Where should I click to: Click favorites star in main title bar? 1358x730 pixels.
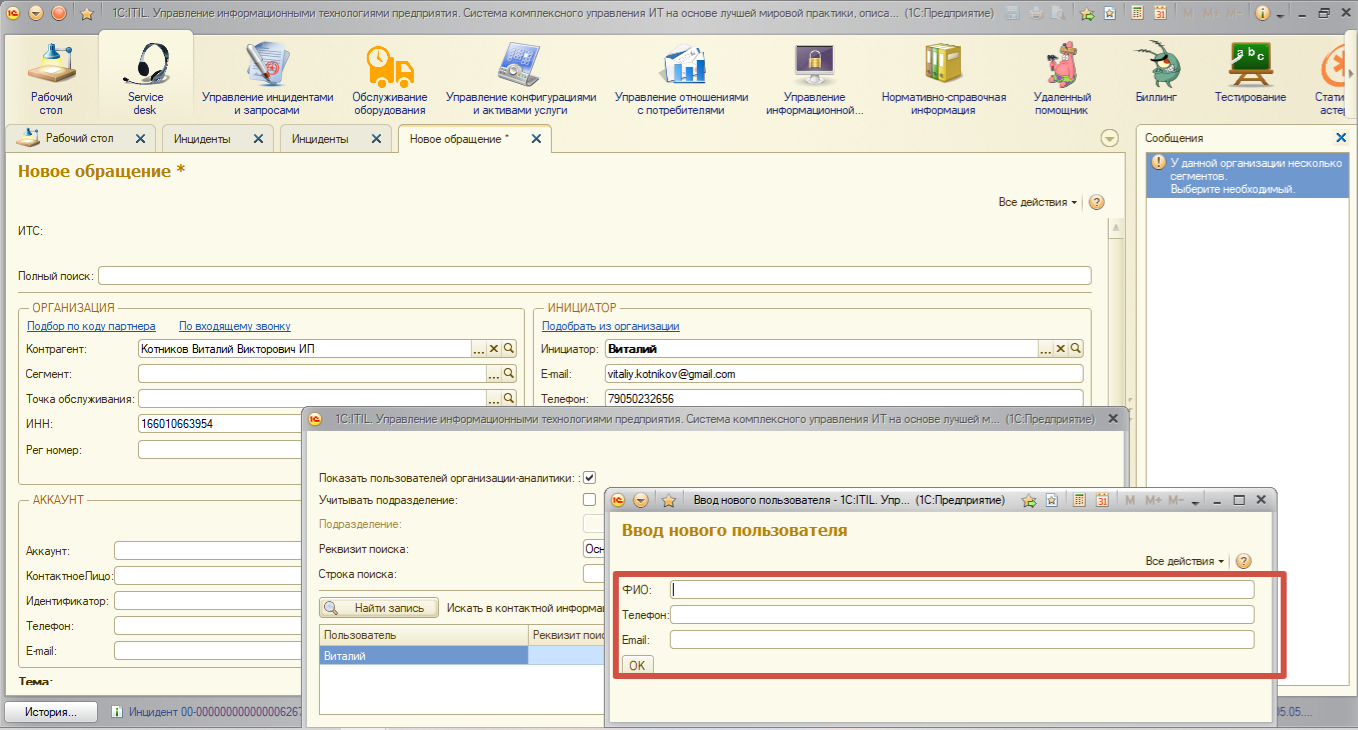pyautogui.click(x=86, y=13)
